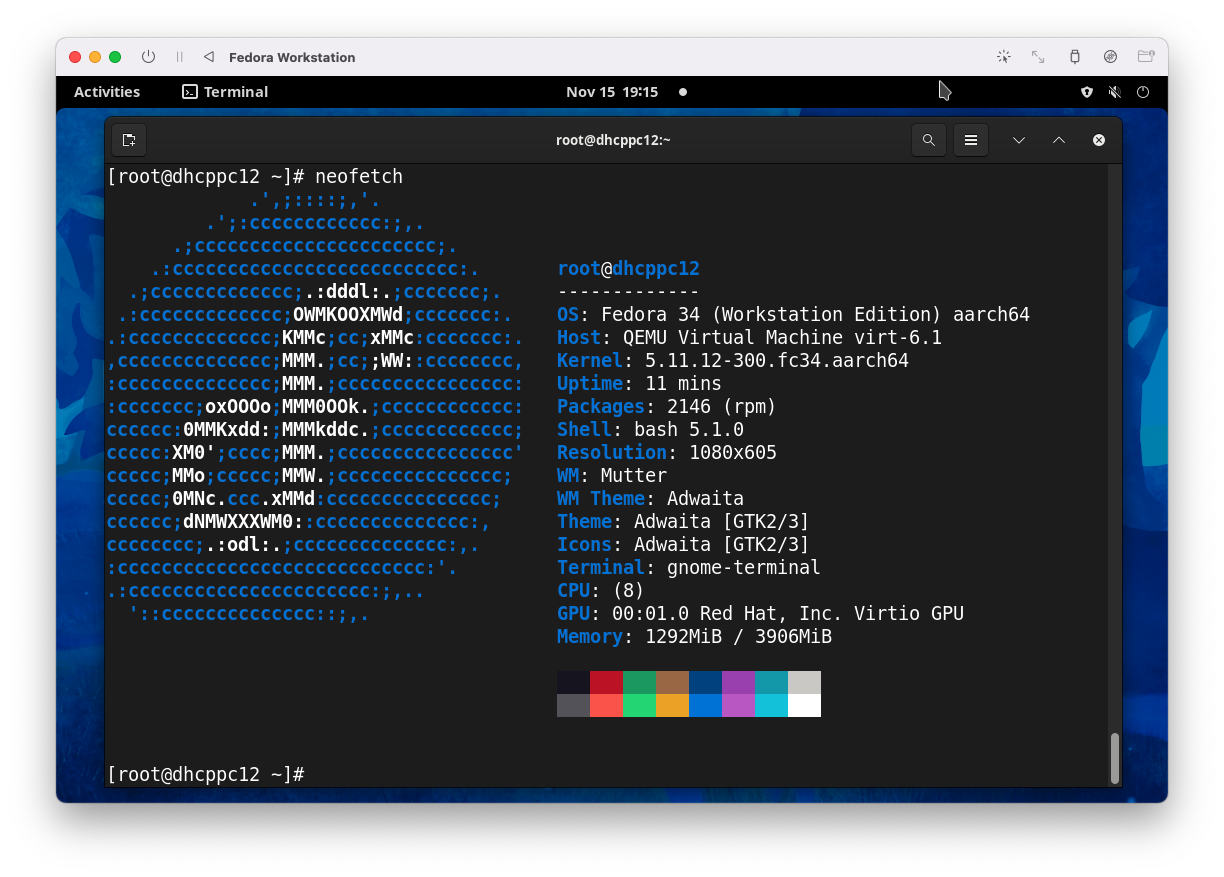The width and height of the screenshot is (1224, 877).
Task: Pause the virtual machine
Action: point(180,57)
